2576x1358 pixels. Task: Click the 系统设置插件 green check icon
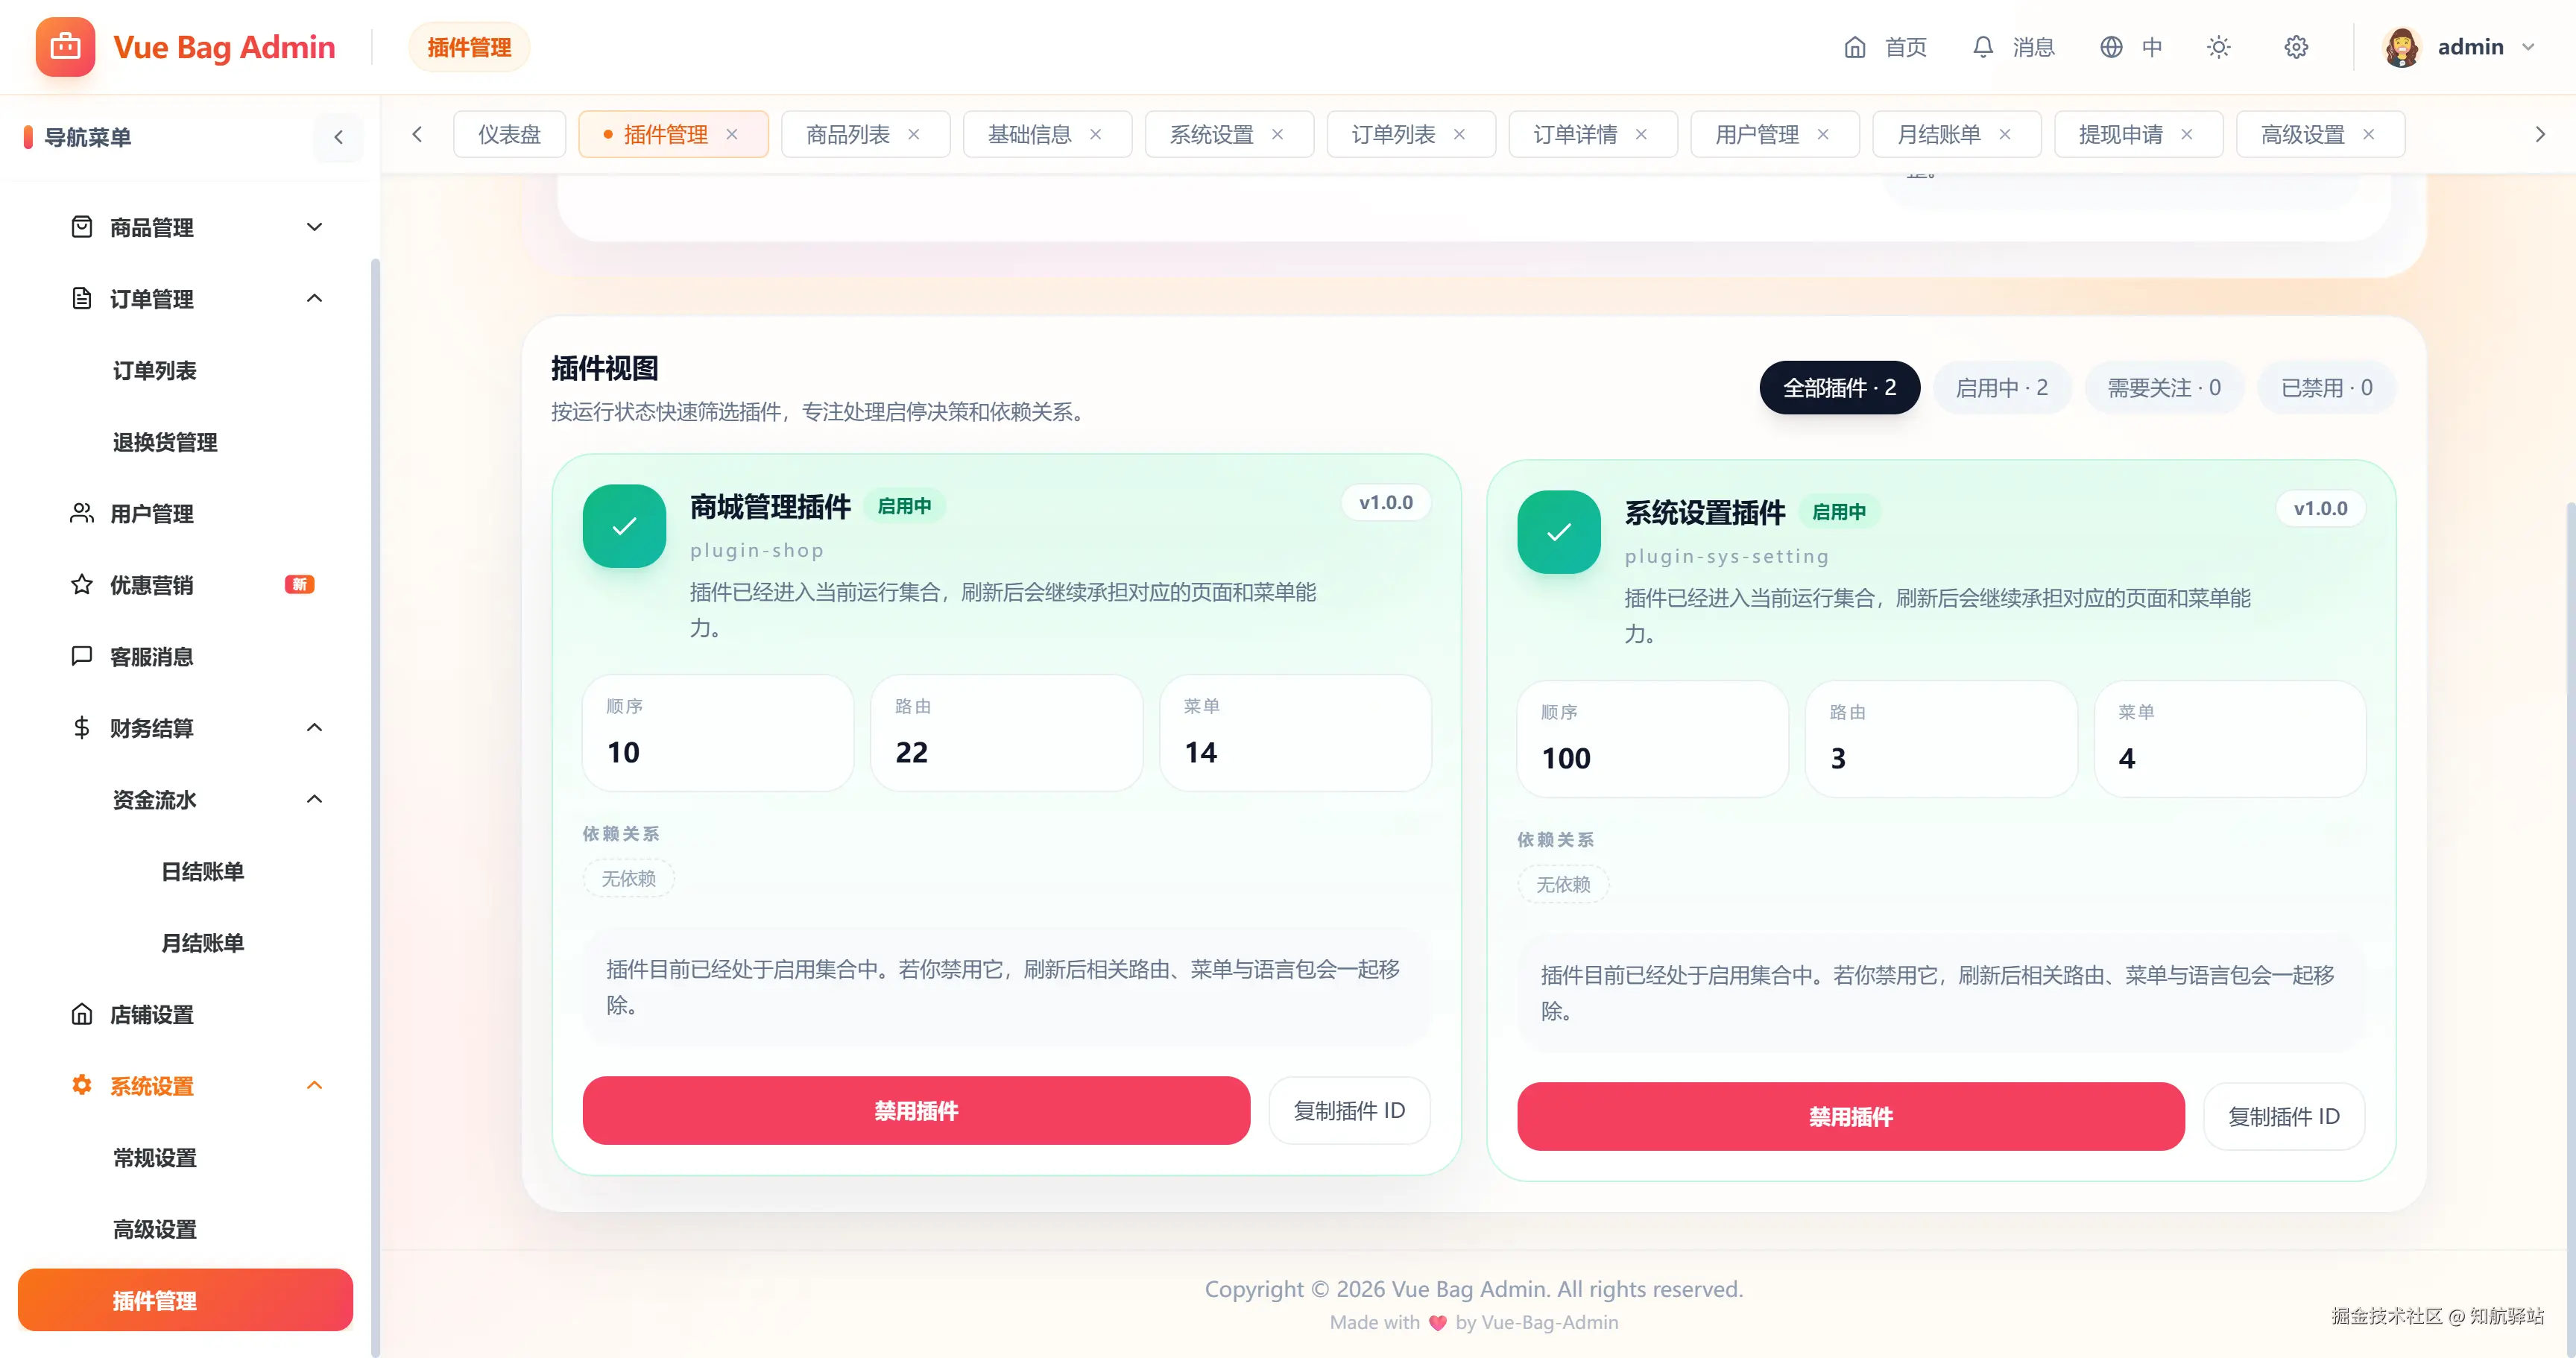pyautogui.click(x=1559, y=532)
